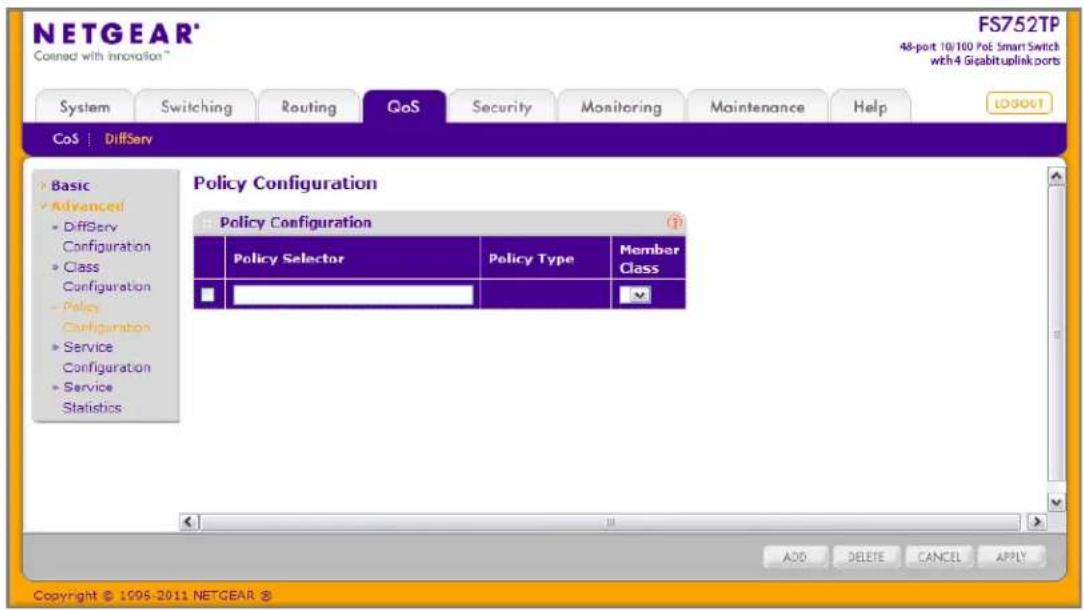Image resolution: width=1084 pixels, height=610 pixels.
Task: Click the vertical scrollbar down arrow
Action: [1056, 502]
